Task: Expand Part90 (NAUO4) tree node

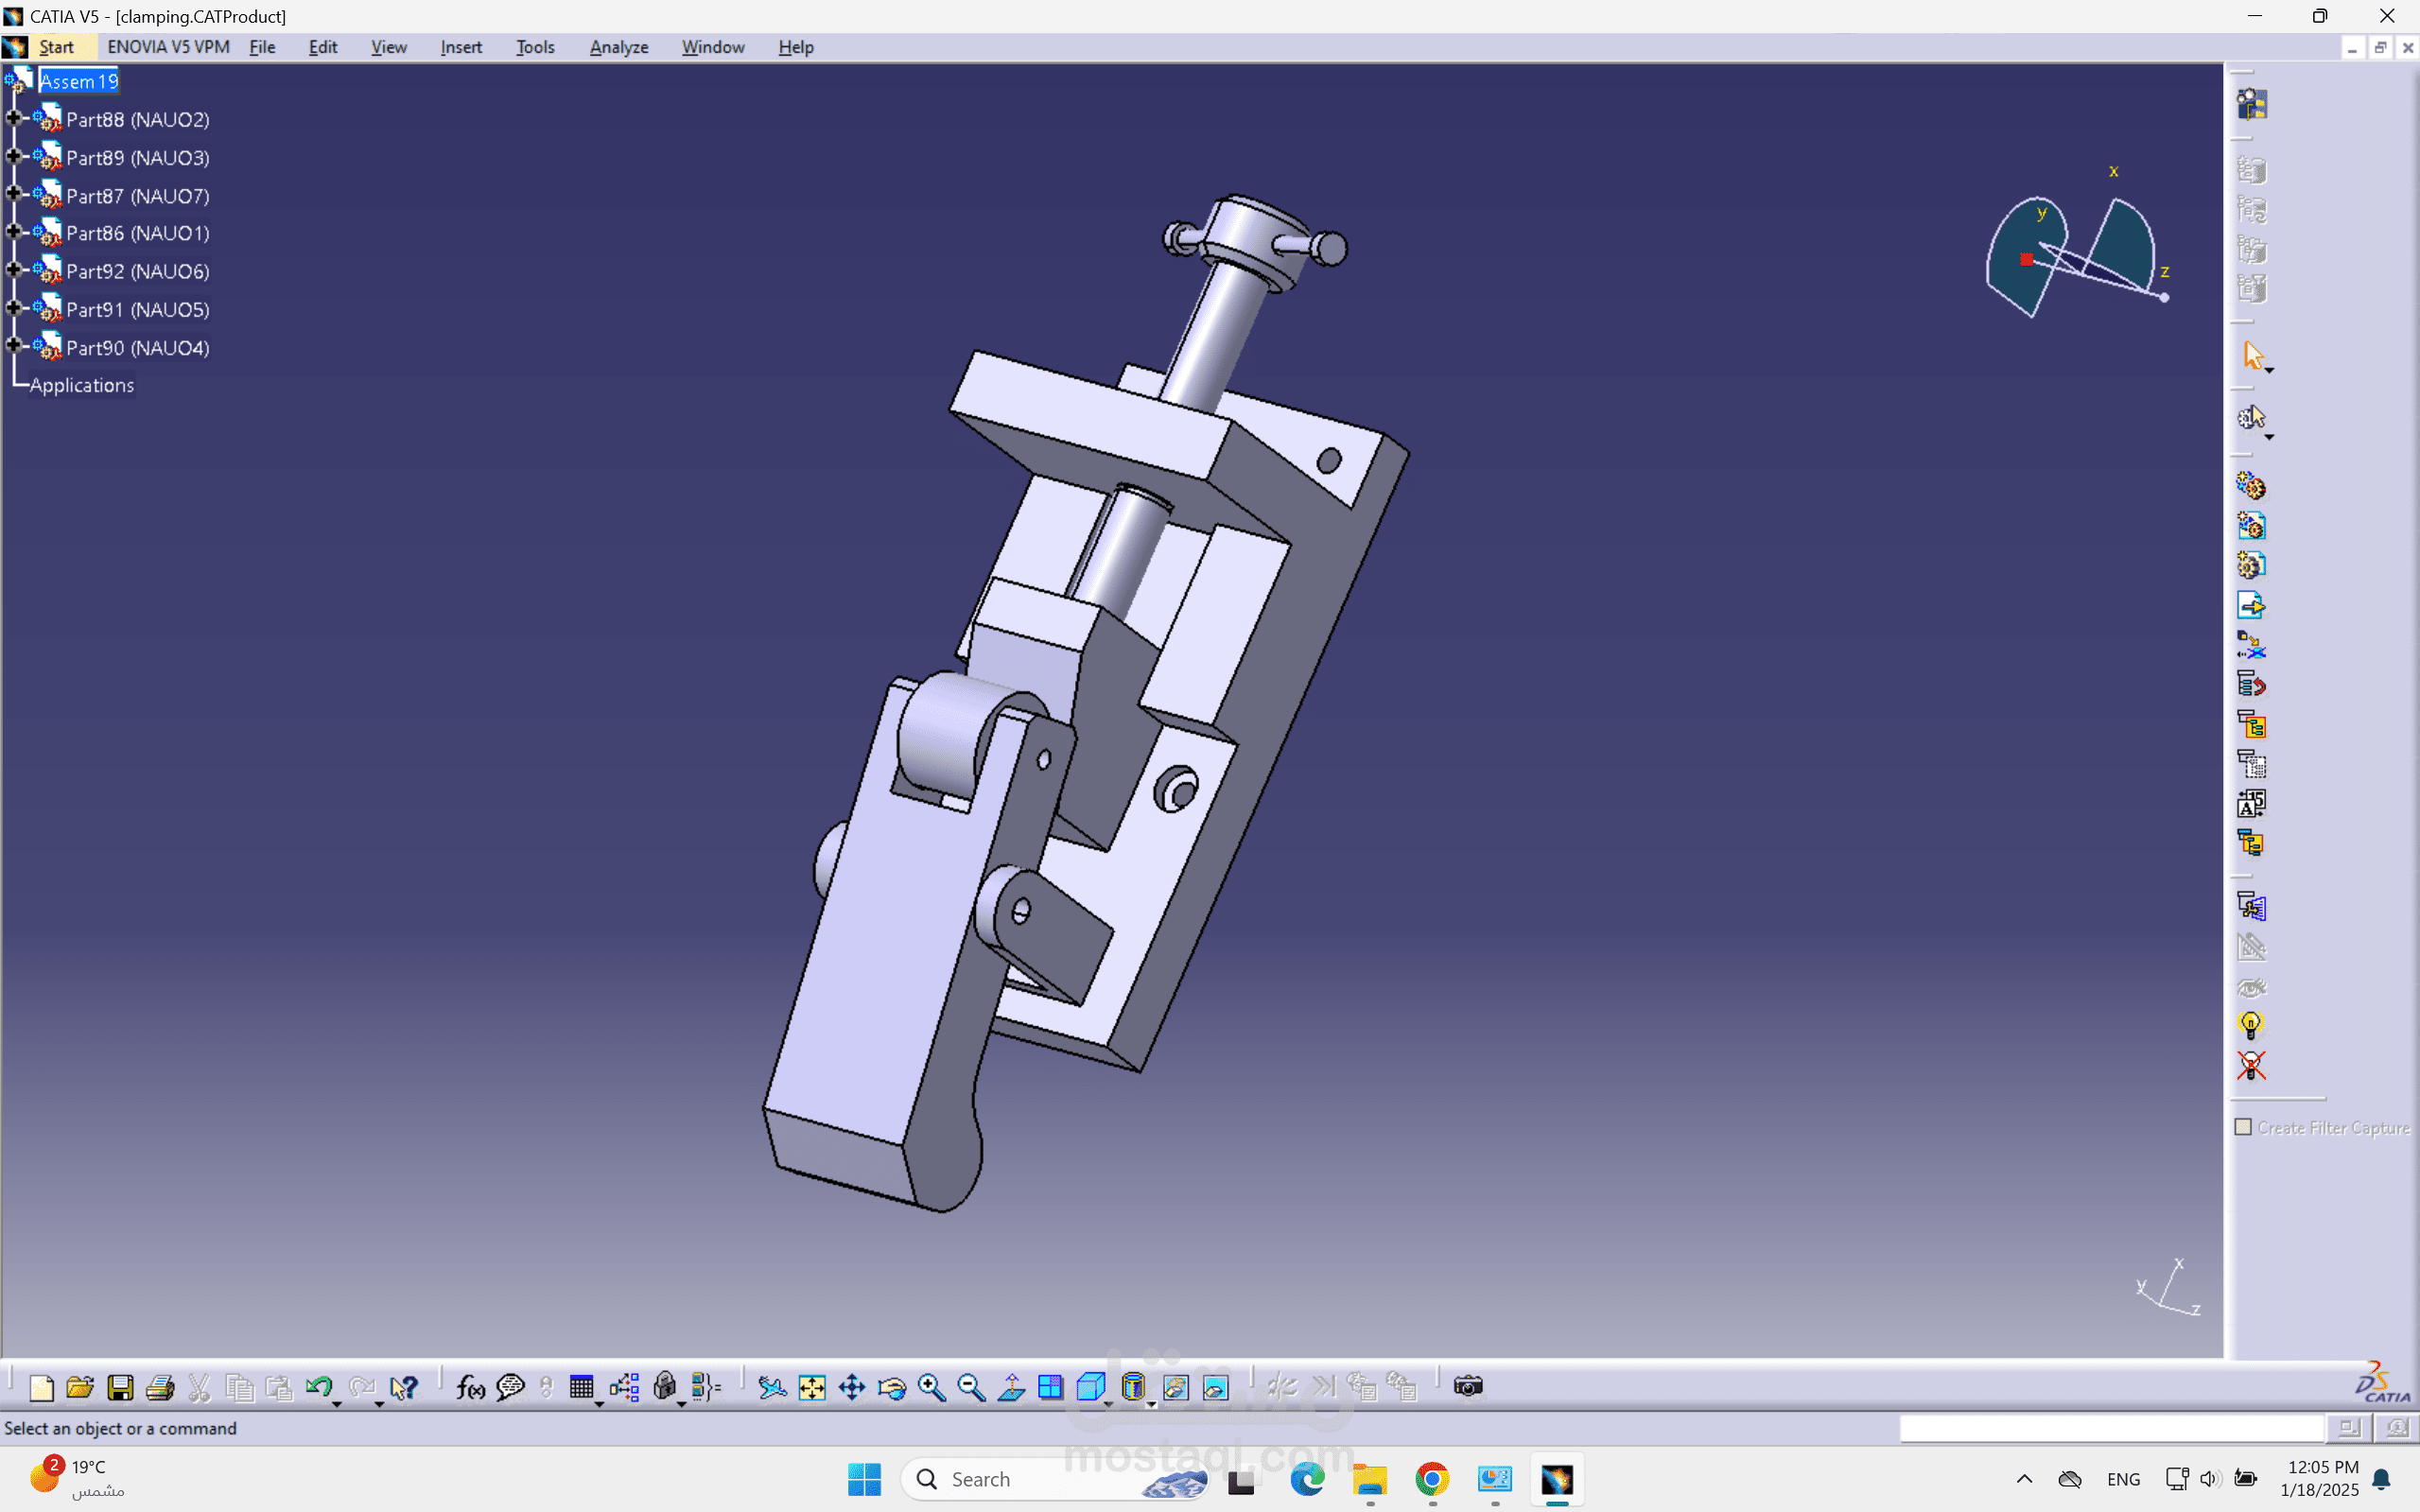Action: pos(14,346)
